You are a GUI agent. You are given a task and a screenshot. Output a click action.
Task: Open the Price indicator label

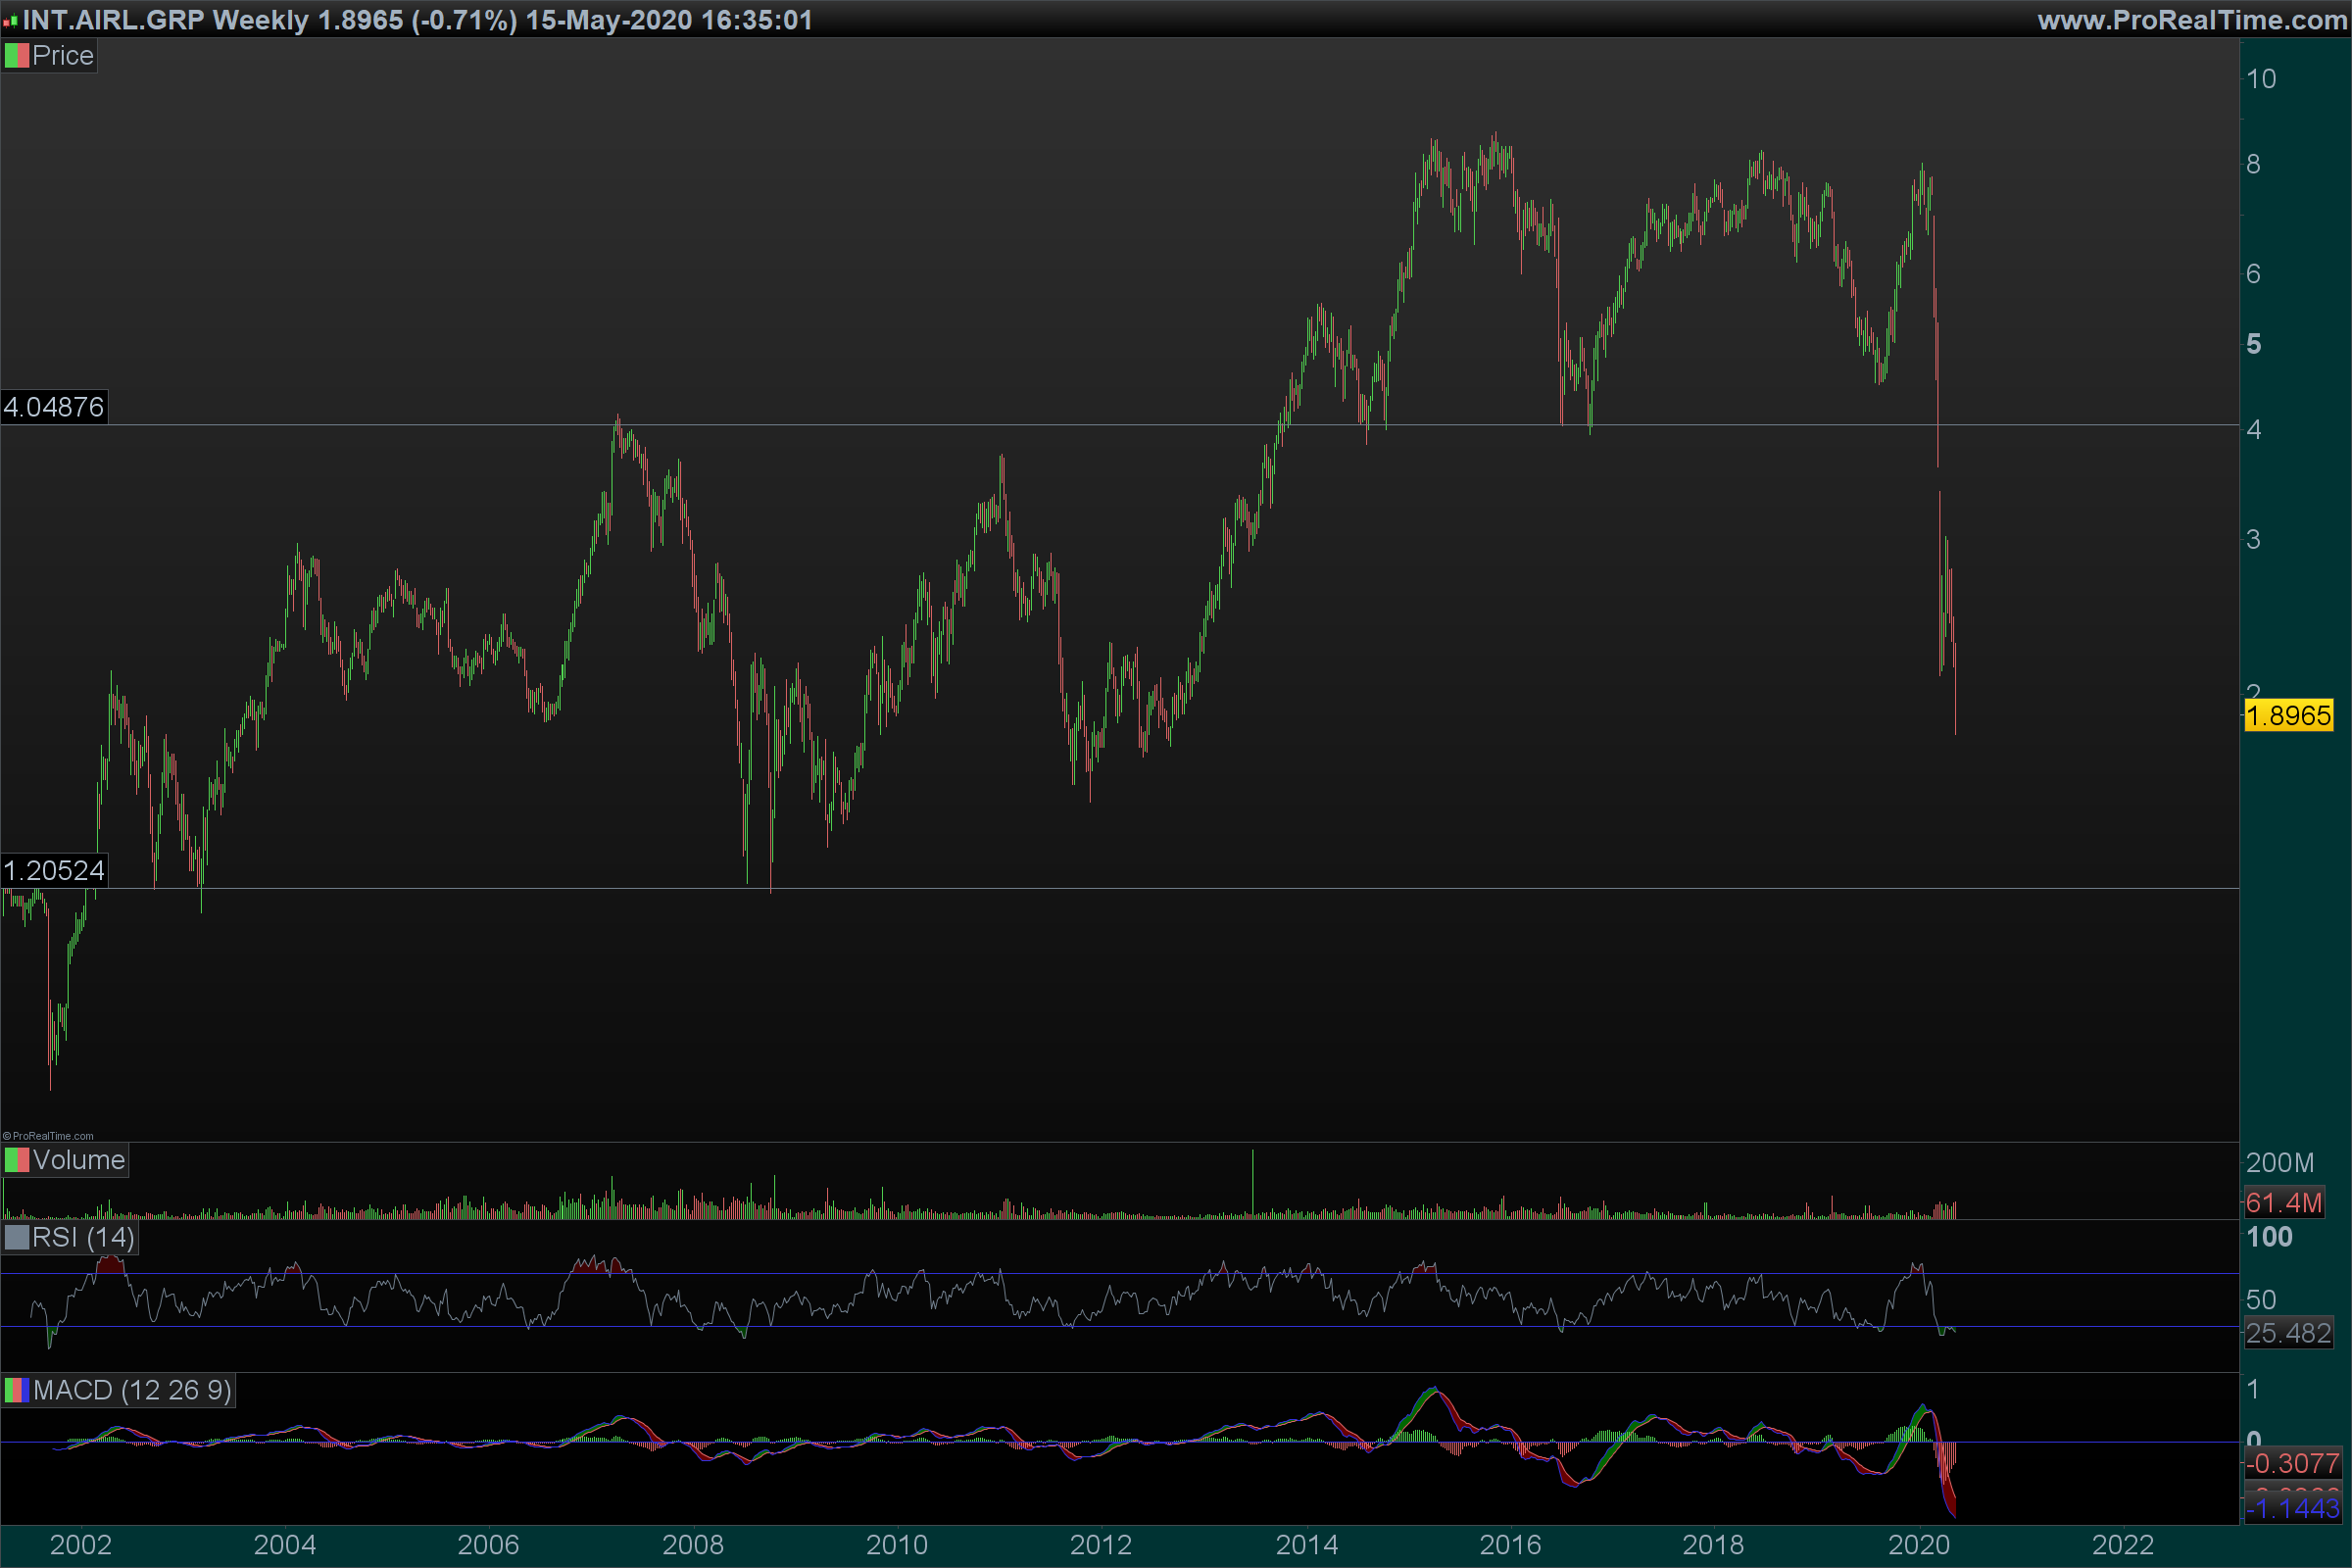63,56
